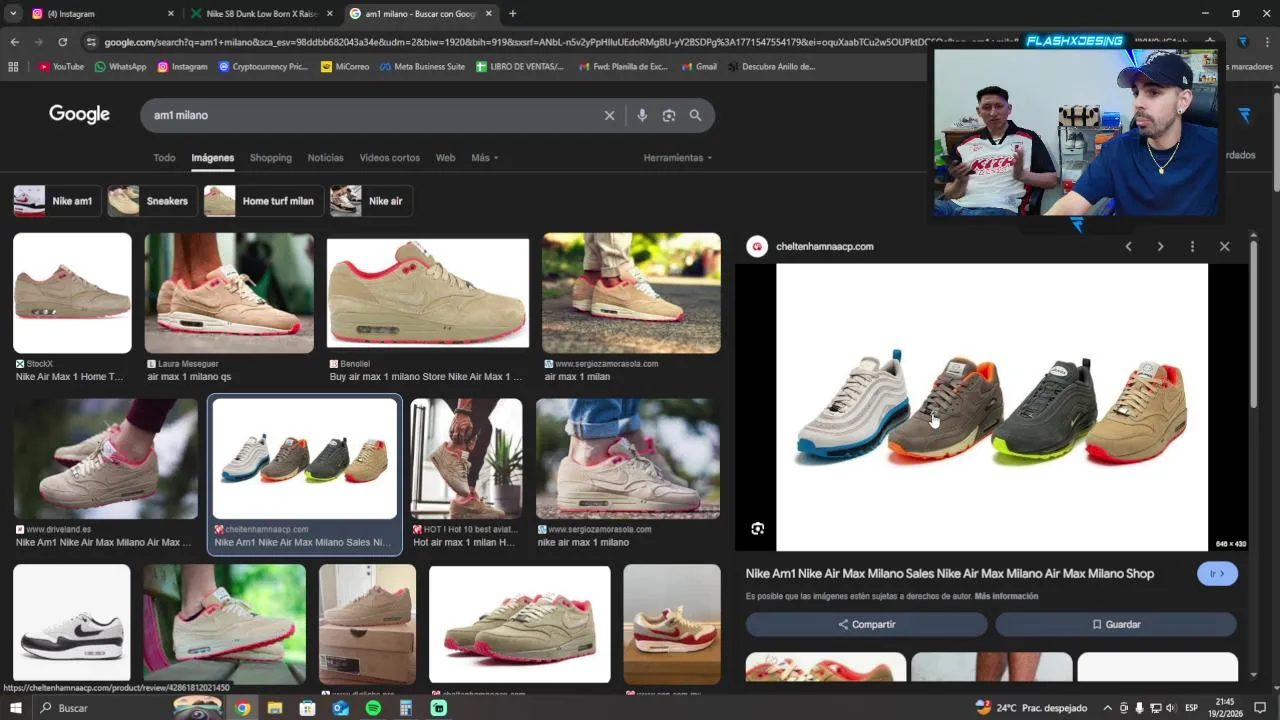
Task: Switch to Nike SB Dunk Low tab
Action: pyautogui.click(x=262, y=14)
